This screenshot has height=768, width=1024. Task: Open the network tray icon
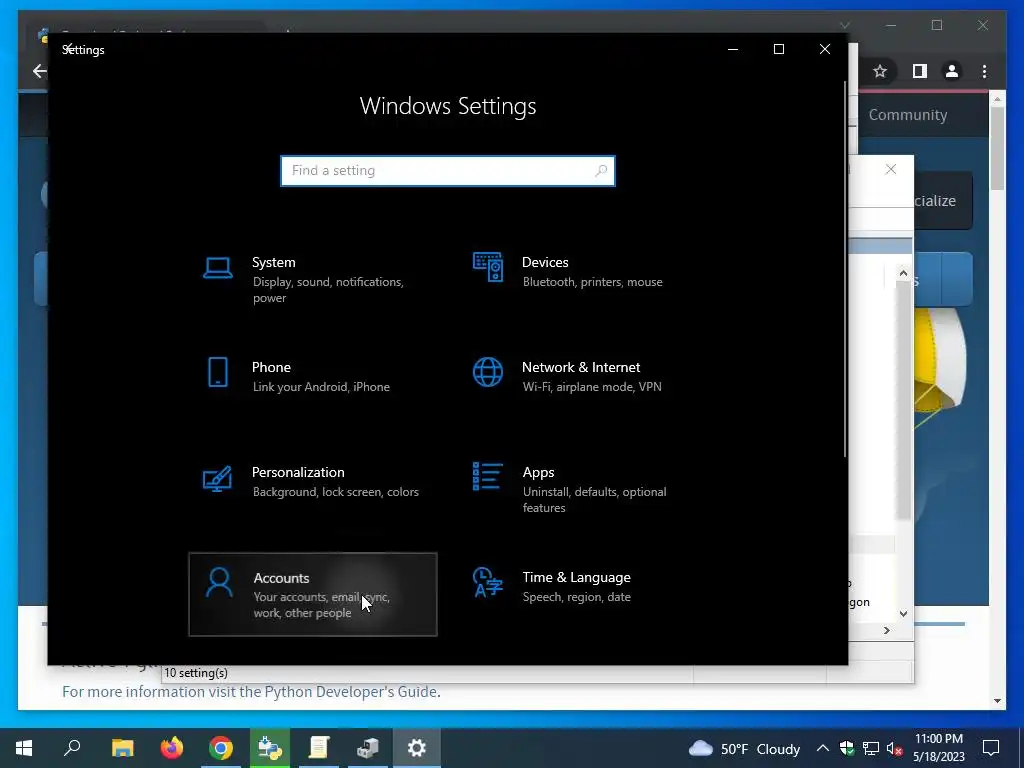click(871, 748)
